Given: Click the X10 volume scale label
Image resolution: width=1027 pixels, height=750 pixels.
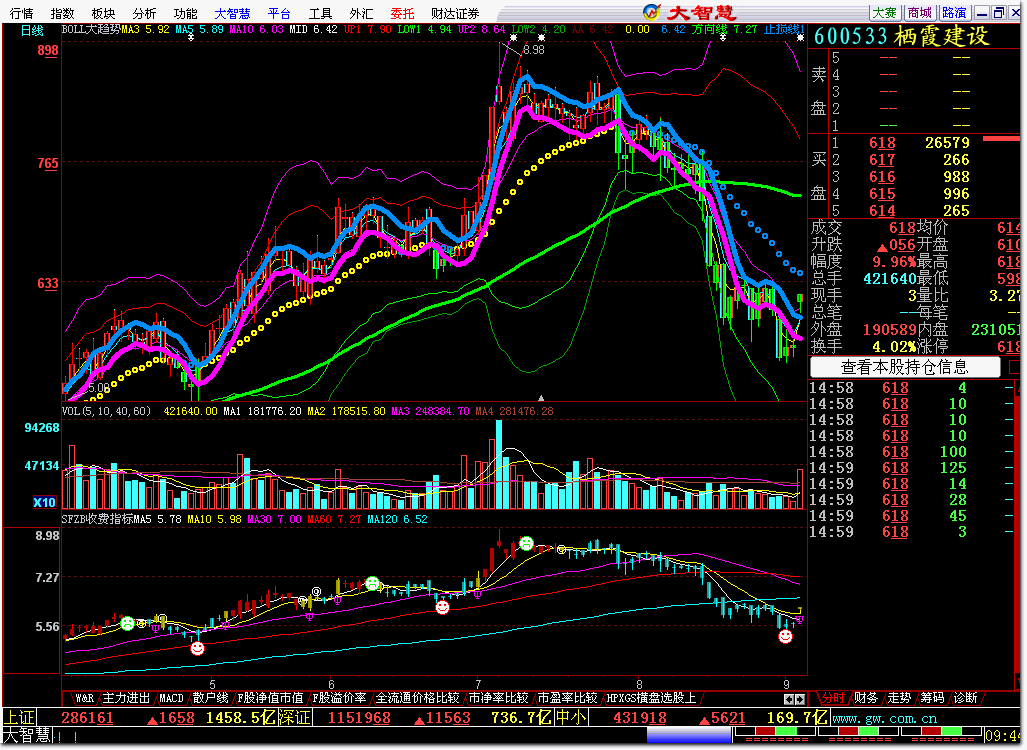Looking at the screenshot, I should click(x=45, y=502).
